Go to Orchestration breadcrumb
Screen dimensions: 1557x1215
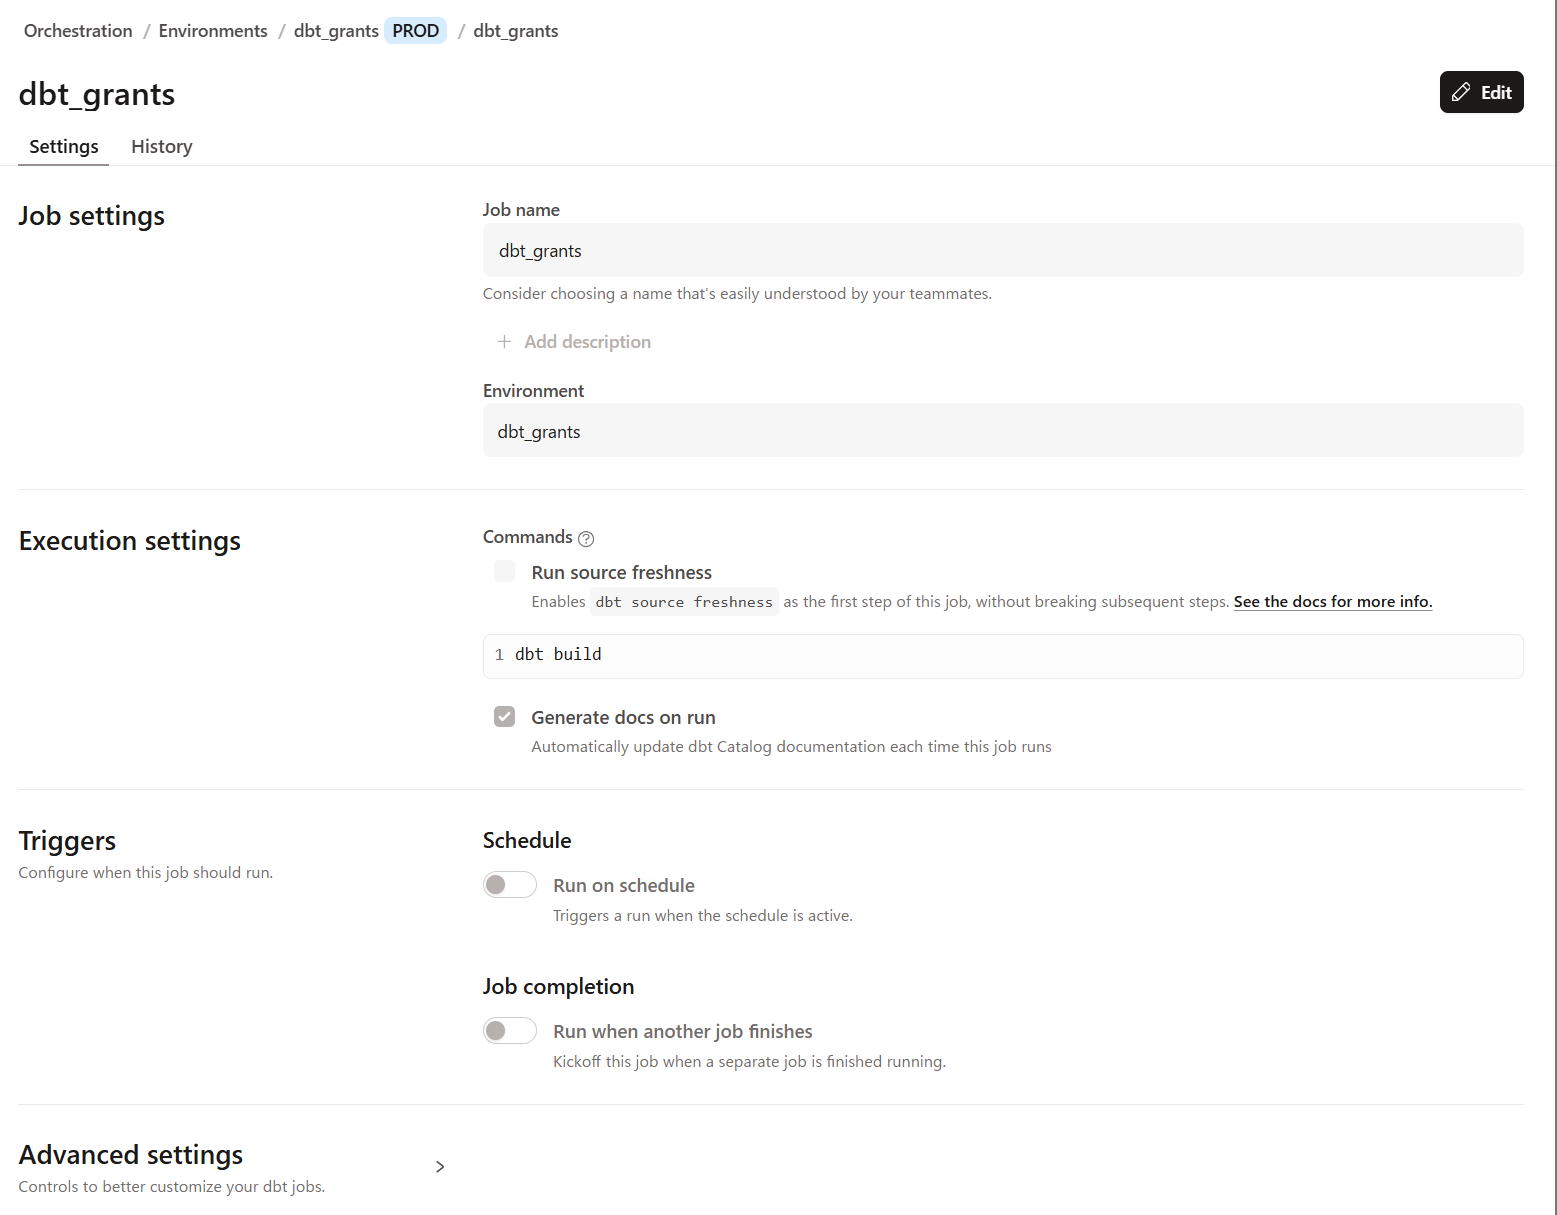[78, 31]
